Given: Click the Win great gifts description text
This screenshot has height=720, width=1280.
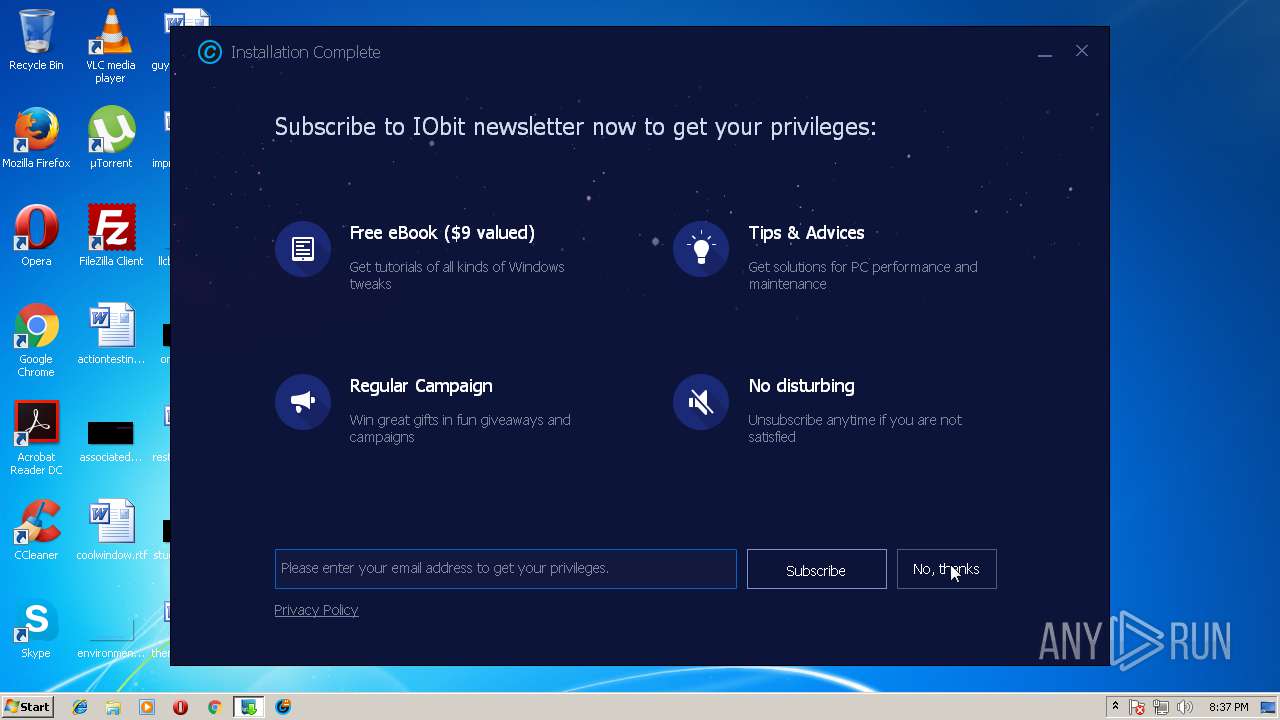Looking at the screenshot, I should coord(460,428).
